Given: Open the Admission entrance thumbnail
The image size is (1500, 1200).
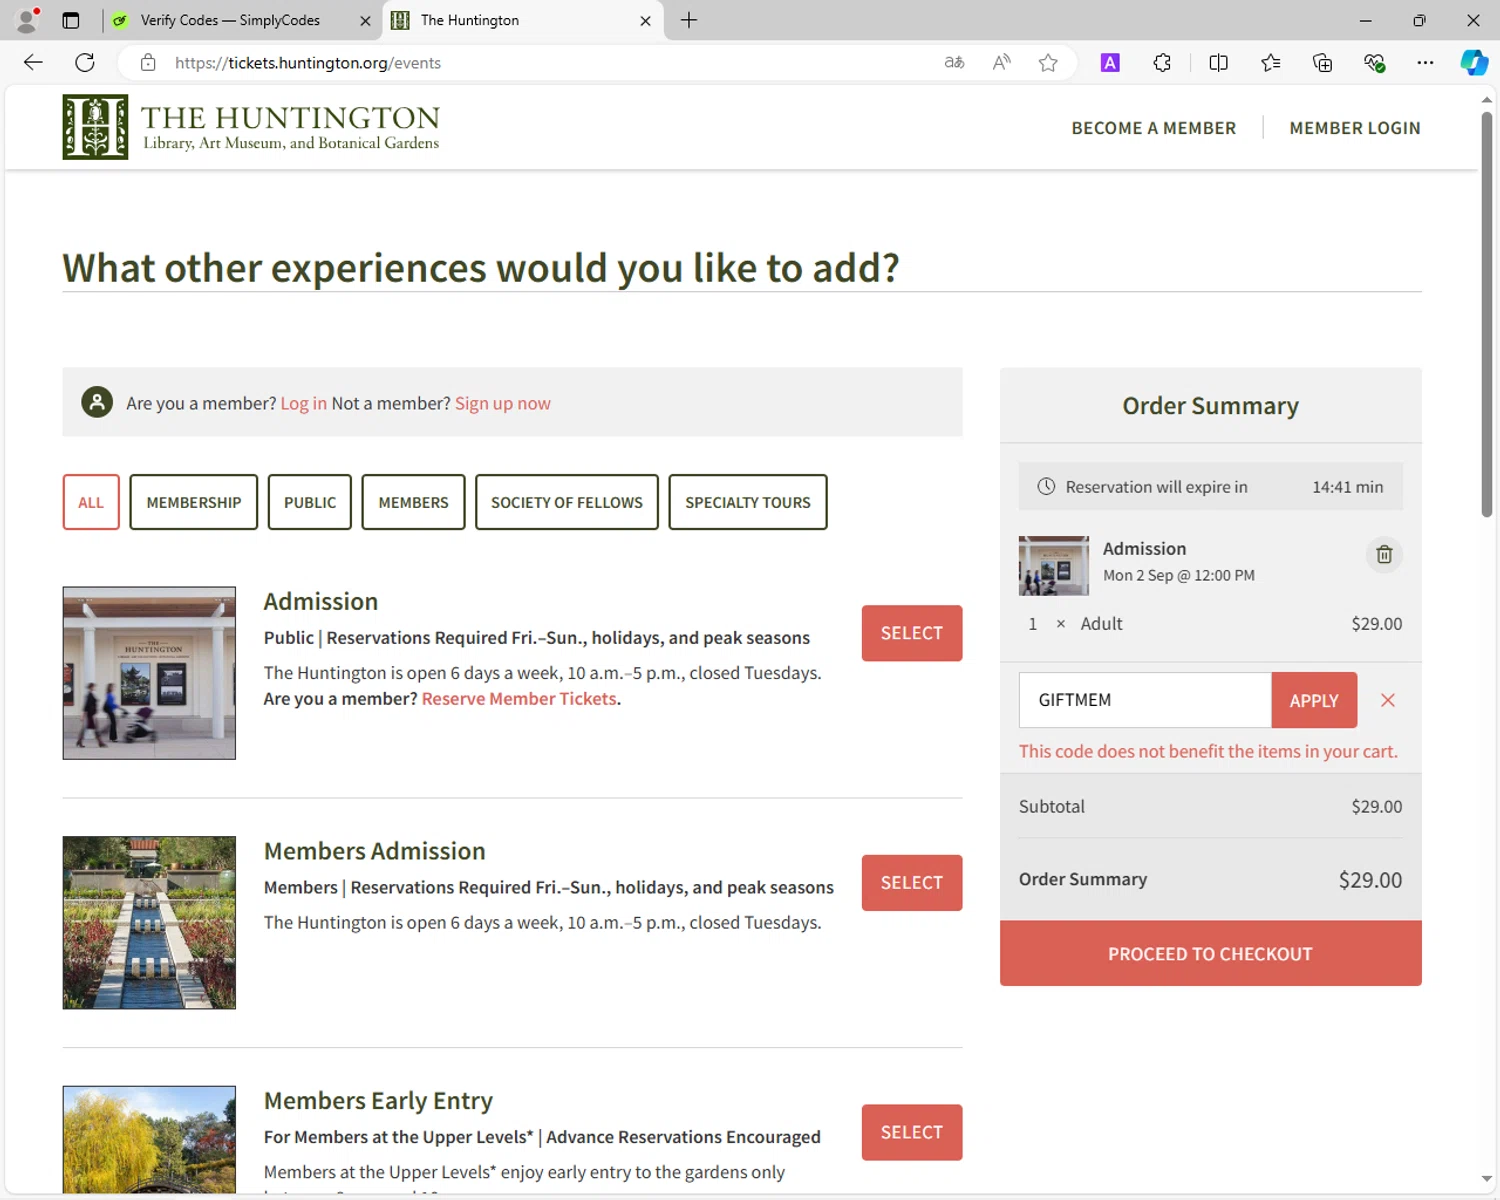Looking at the screenshot, I should point(149,673).
